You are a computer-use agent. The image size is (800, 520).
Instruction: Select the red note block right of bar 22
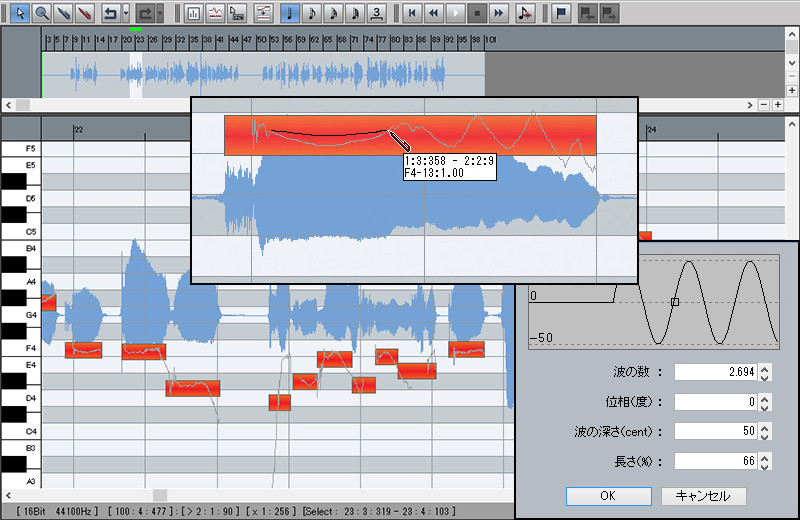click(84, 350)
